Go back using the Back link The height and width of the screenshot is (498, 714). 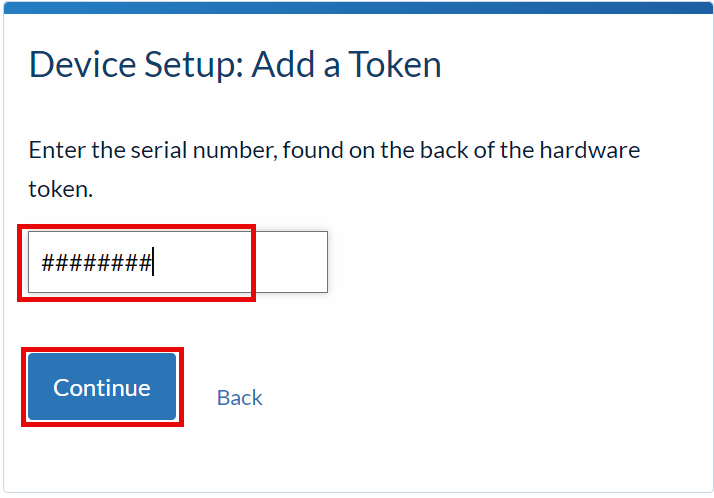pos(240,398)
